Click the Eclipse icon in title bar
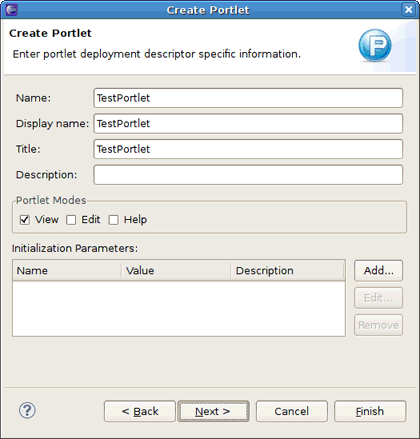The width and height of the screenshot is (420, 439). (x=12, y=9)
